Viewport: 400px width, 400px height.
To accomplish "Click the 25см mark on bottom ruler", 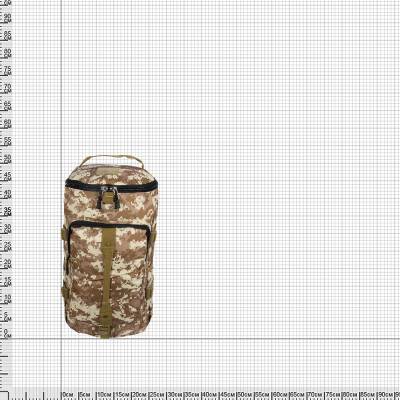I will [155, 395].
